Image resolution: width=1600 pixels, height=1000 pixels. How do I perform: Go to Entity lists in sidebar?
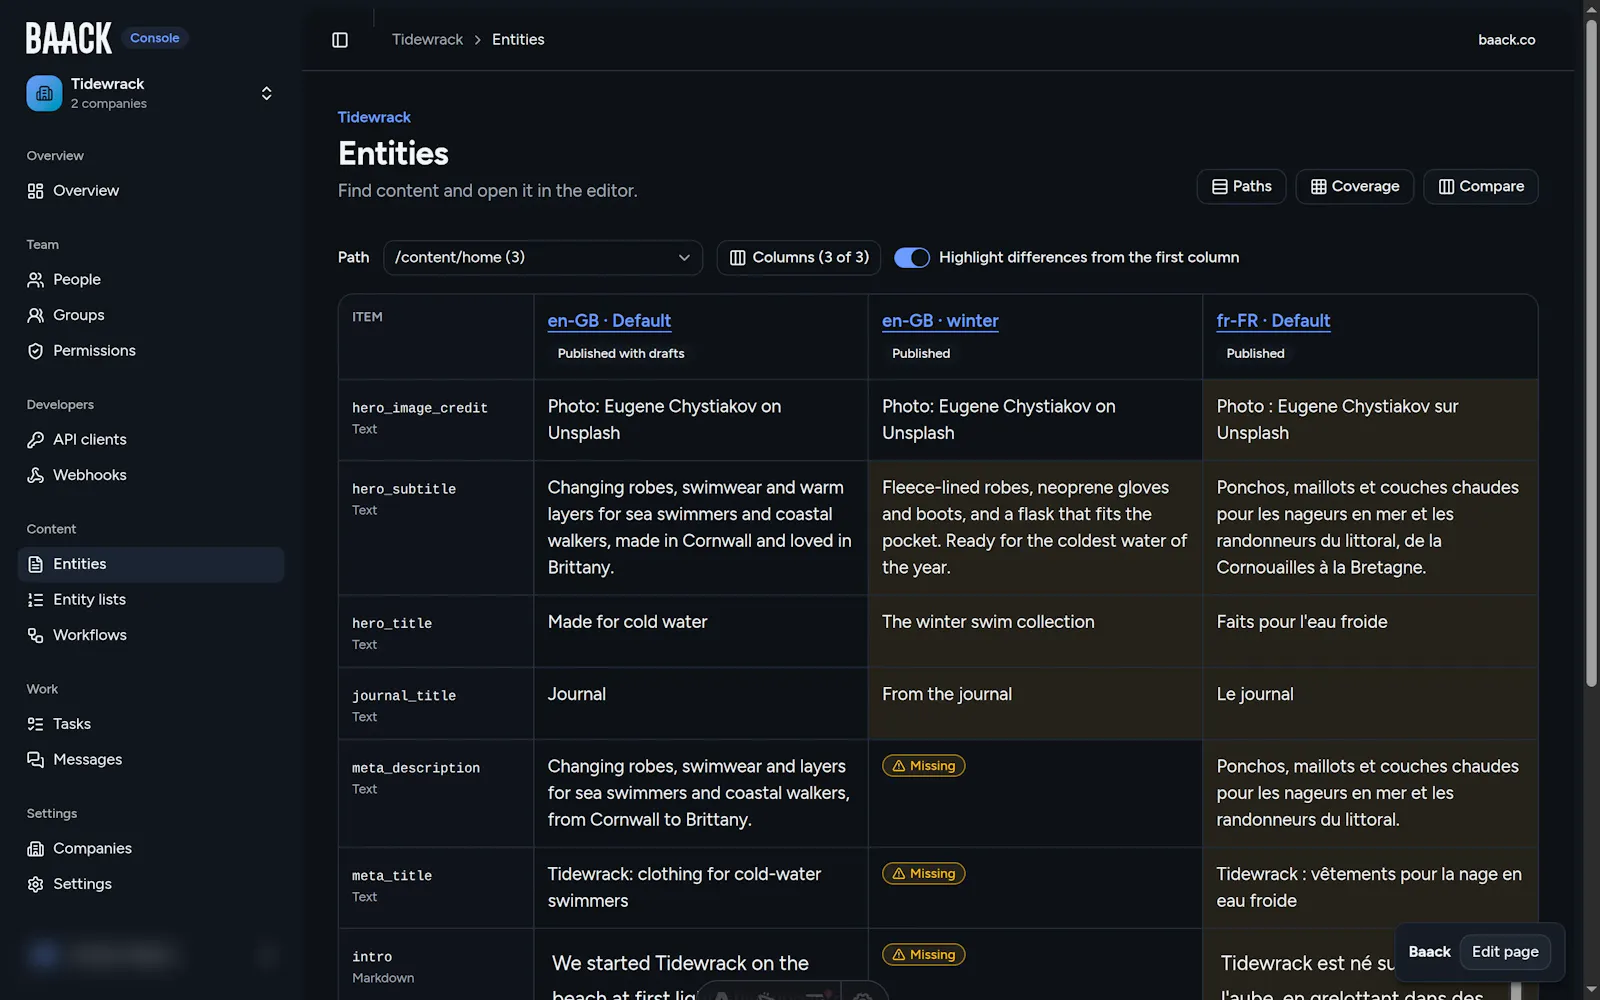coord(151,600)
